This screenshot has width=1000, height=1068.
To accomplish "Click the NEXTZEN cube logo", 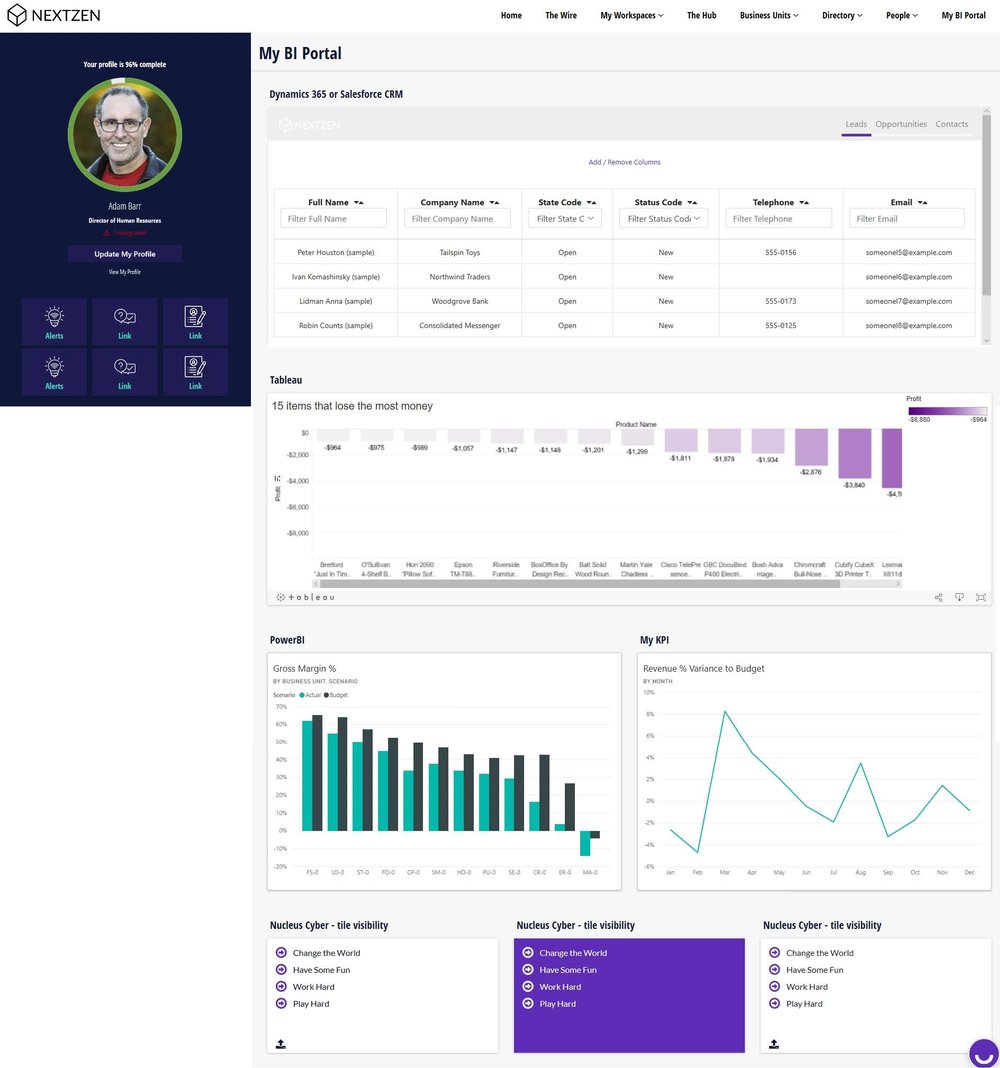I will click(x=16, y=15).
